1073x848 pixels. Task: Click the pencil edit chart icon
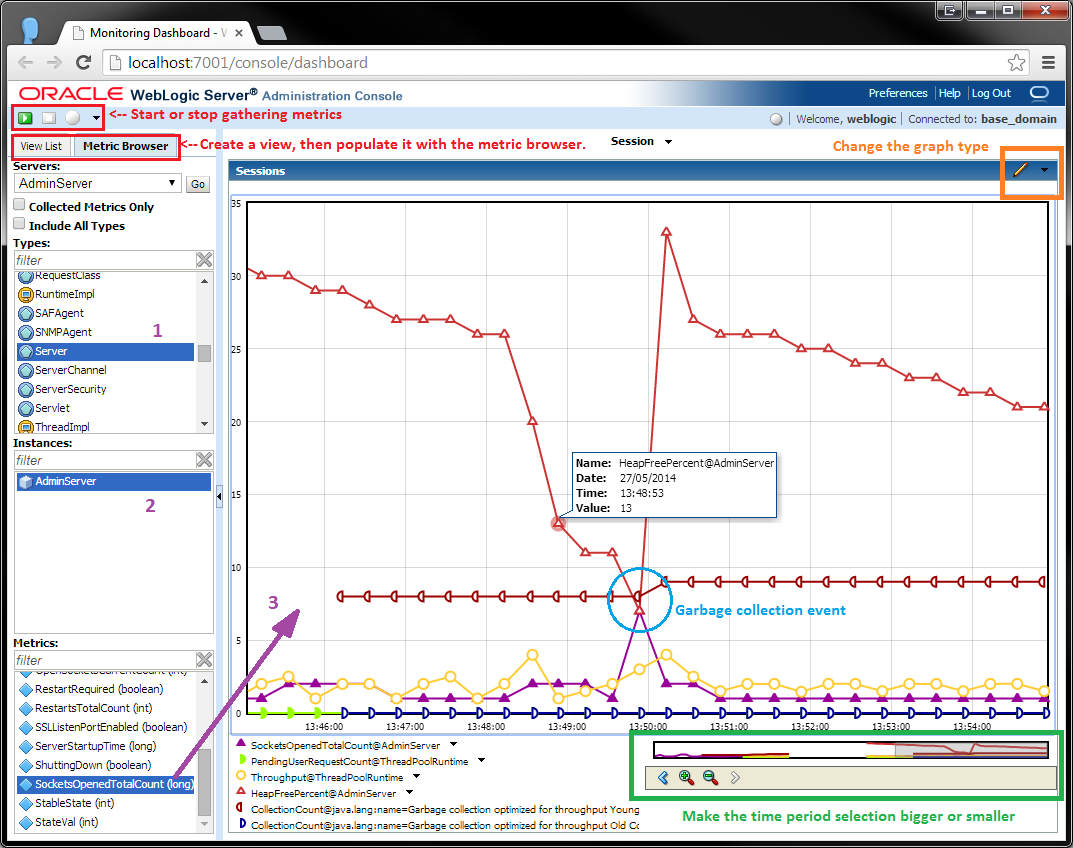pos(1020,170)
